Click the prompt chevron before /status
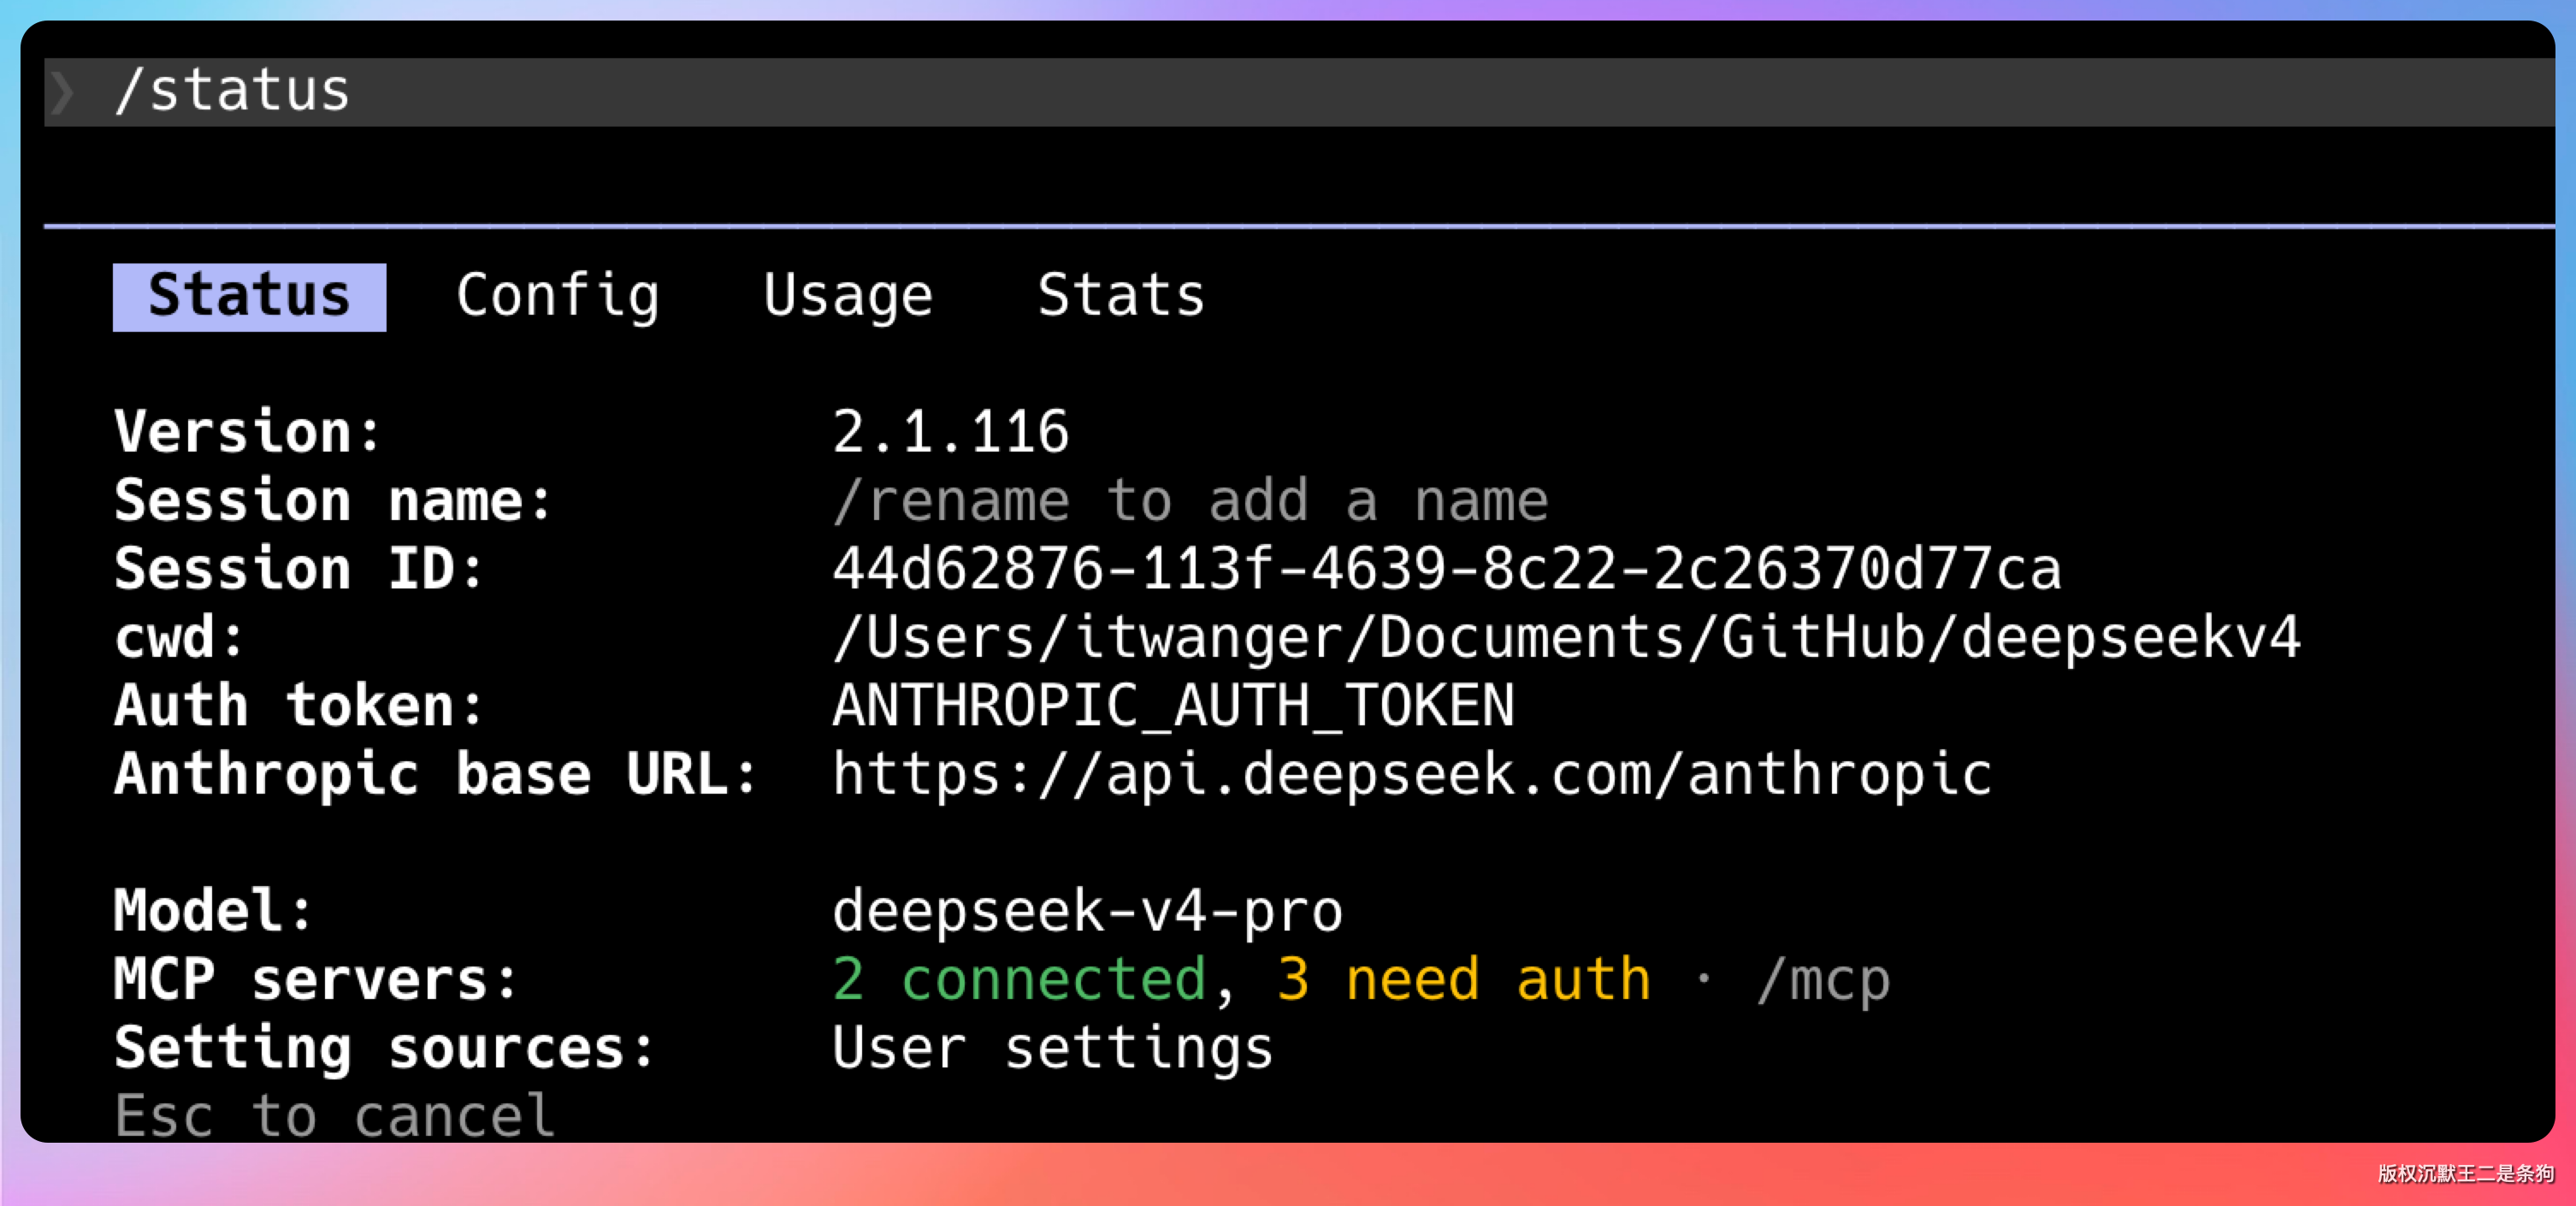 (63, 92)
